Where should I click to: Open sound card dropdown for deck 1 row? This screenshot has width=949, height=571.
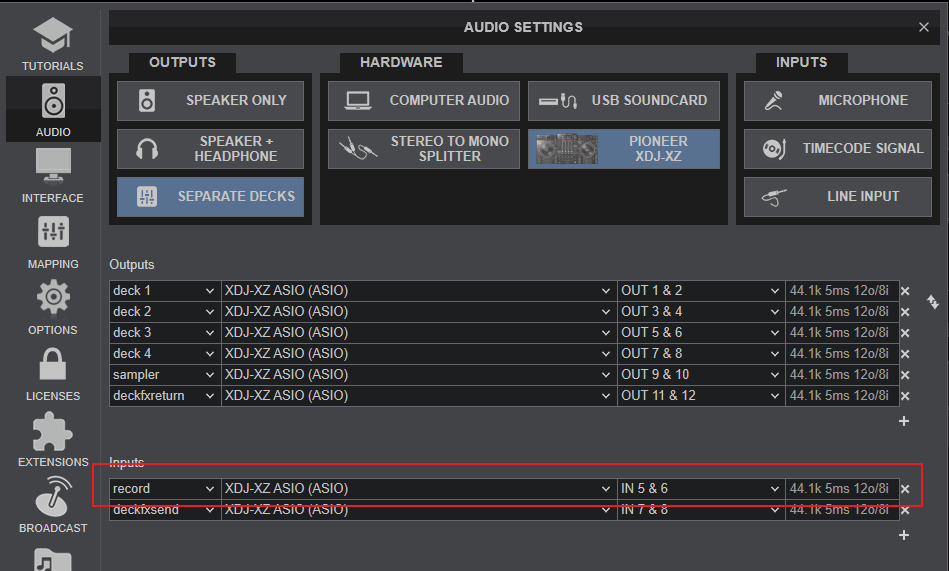(x=419, y=291)
